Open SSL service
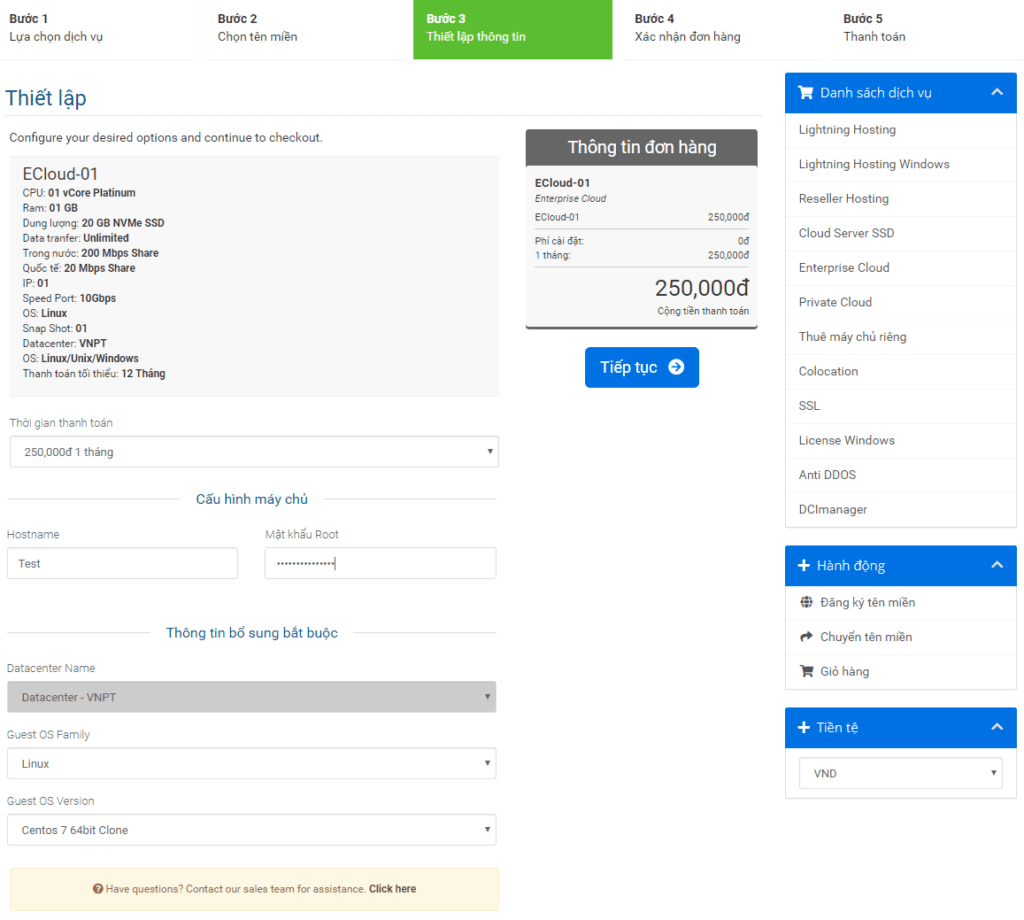This screenshot has height=920, width=1024. coord(901,406)
